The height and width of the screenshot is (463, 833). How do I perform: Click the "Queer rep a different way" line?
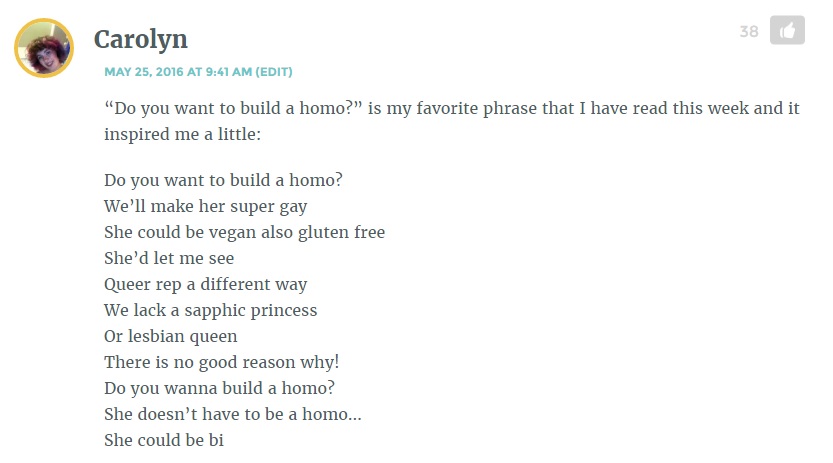pos(205,284)
